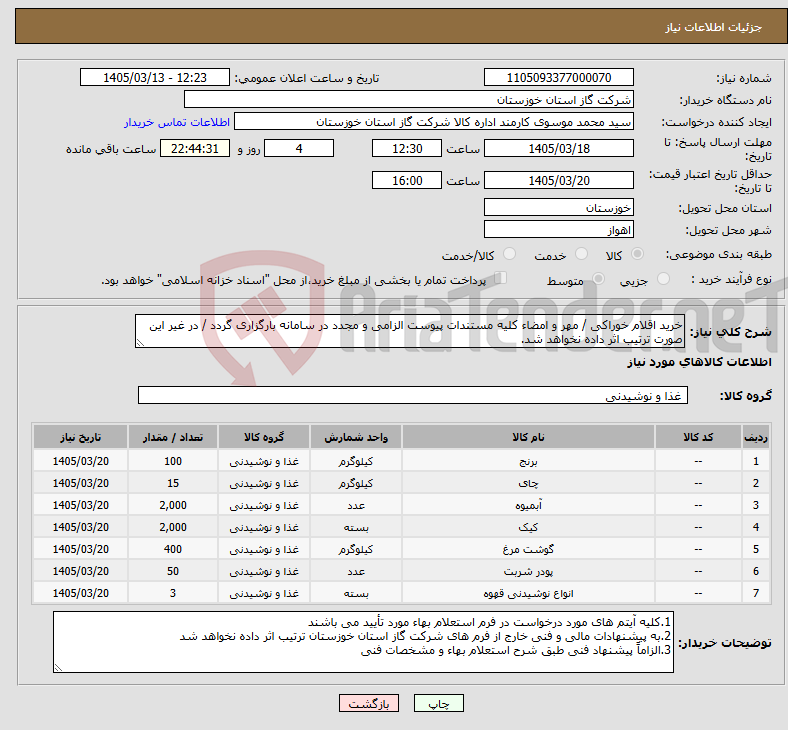
Task: Click the request creator name field
Action: (x=434, y=122)
